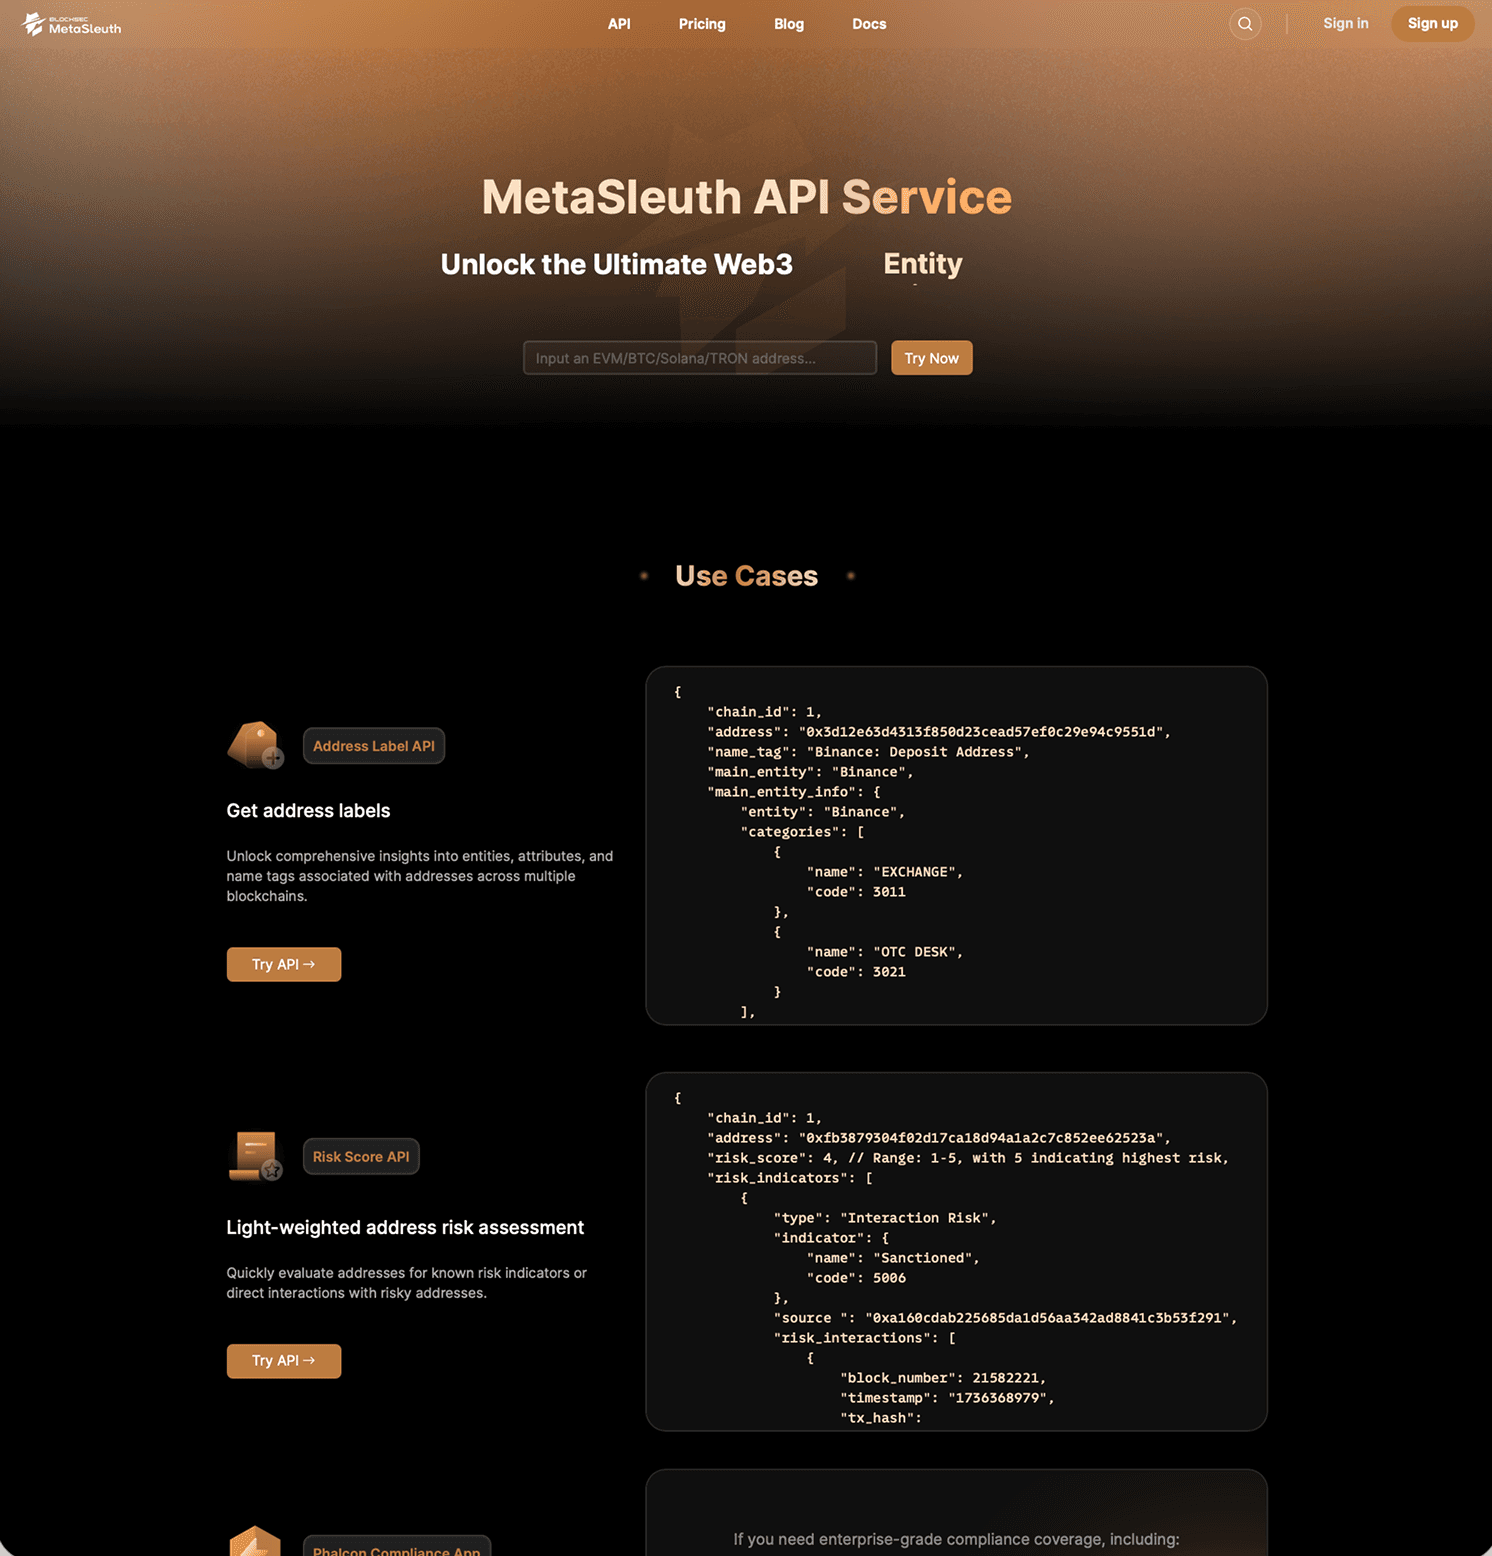Select the Address Label API badge
The width and height of the screenshot is (1492, 1556).
click(374, 746)
